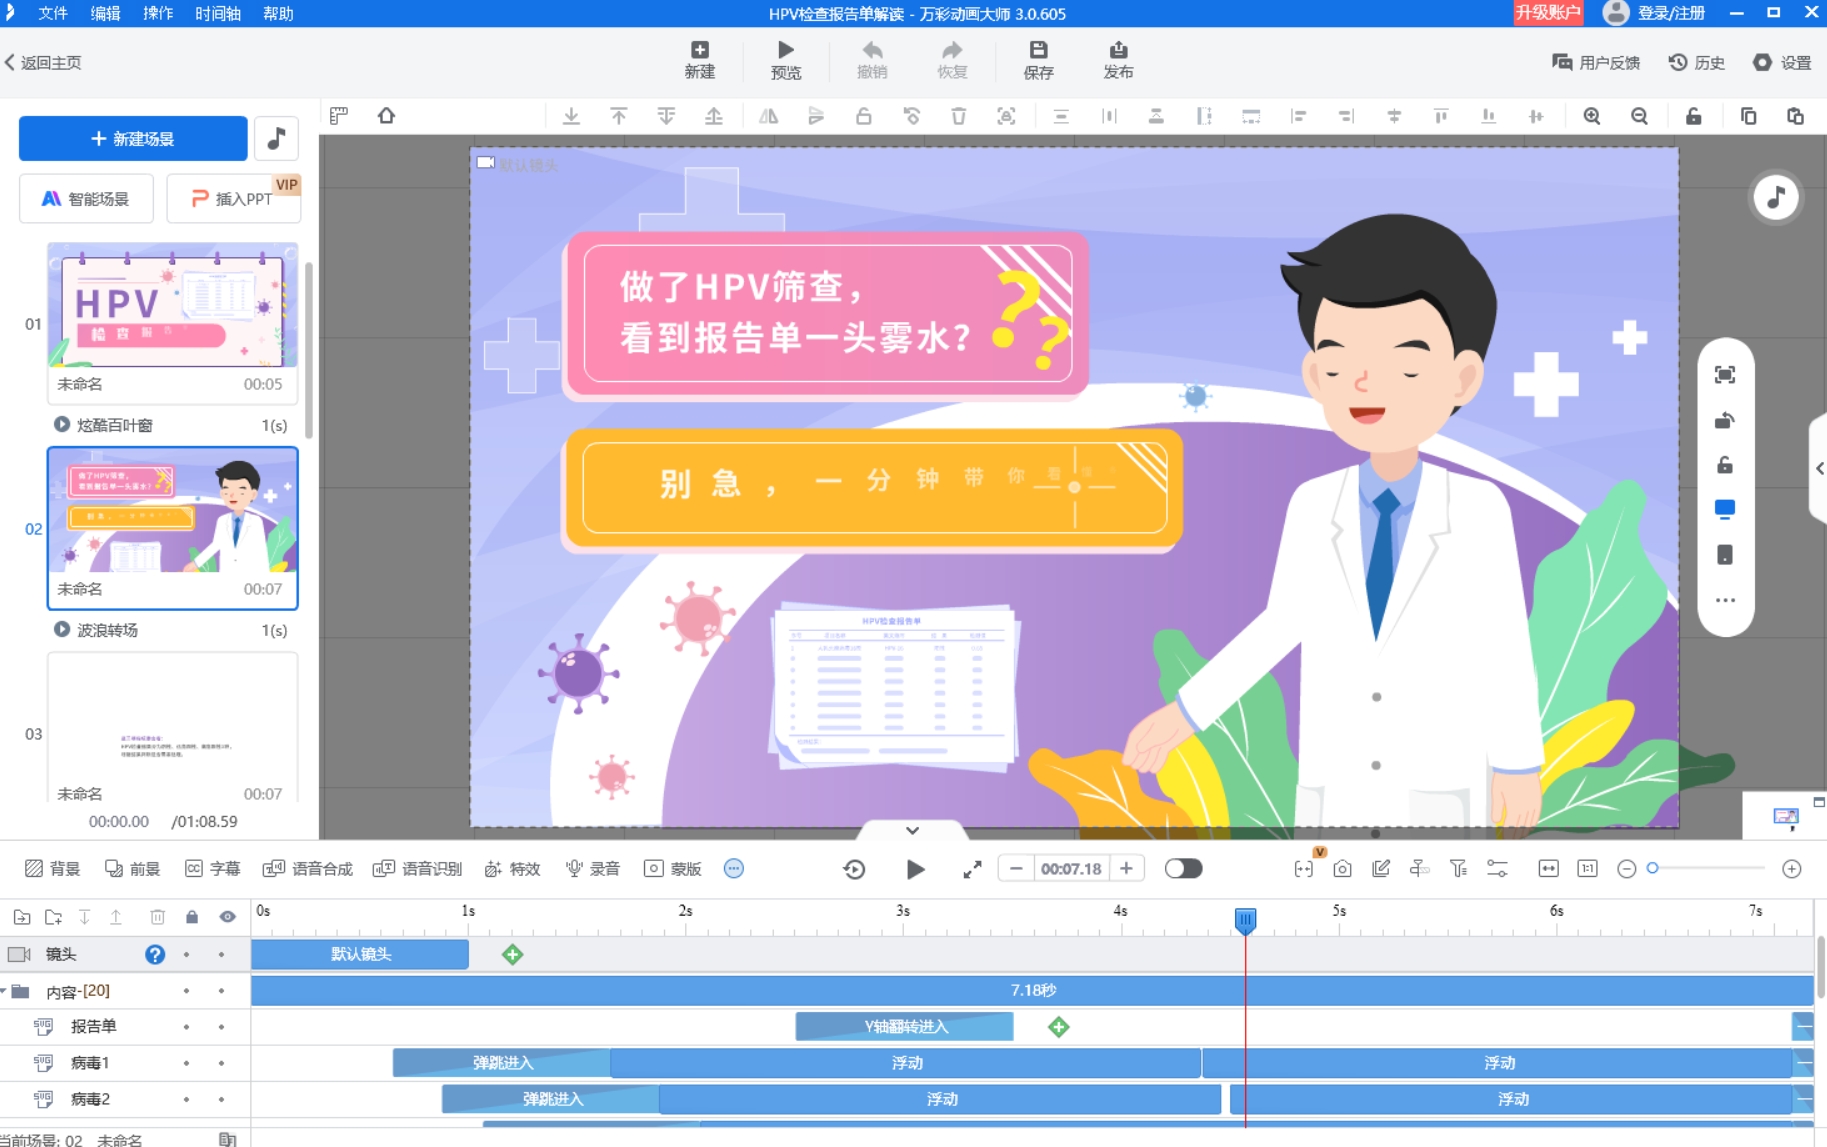Image resolution: width=1827 pixels, height=1147 pixels.
Task: Click the paste icon in canvas toolbar
Action: 1795,116
